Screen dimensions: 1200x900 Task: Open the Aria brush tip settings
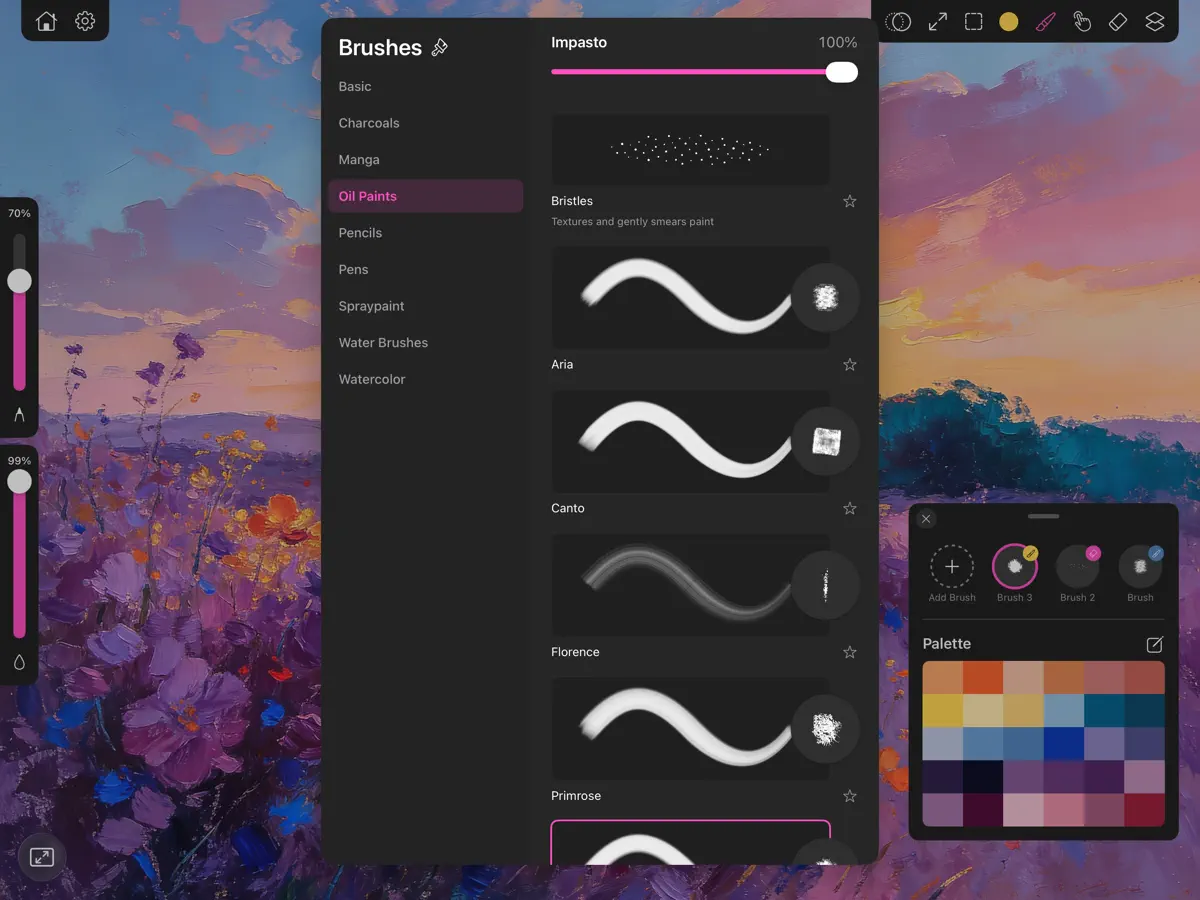pyautogui.click(x=825, y=297)
